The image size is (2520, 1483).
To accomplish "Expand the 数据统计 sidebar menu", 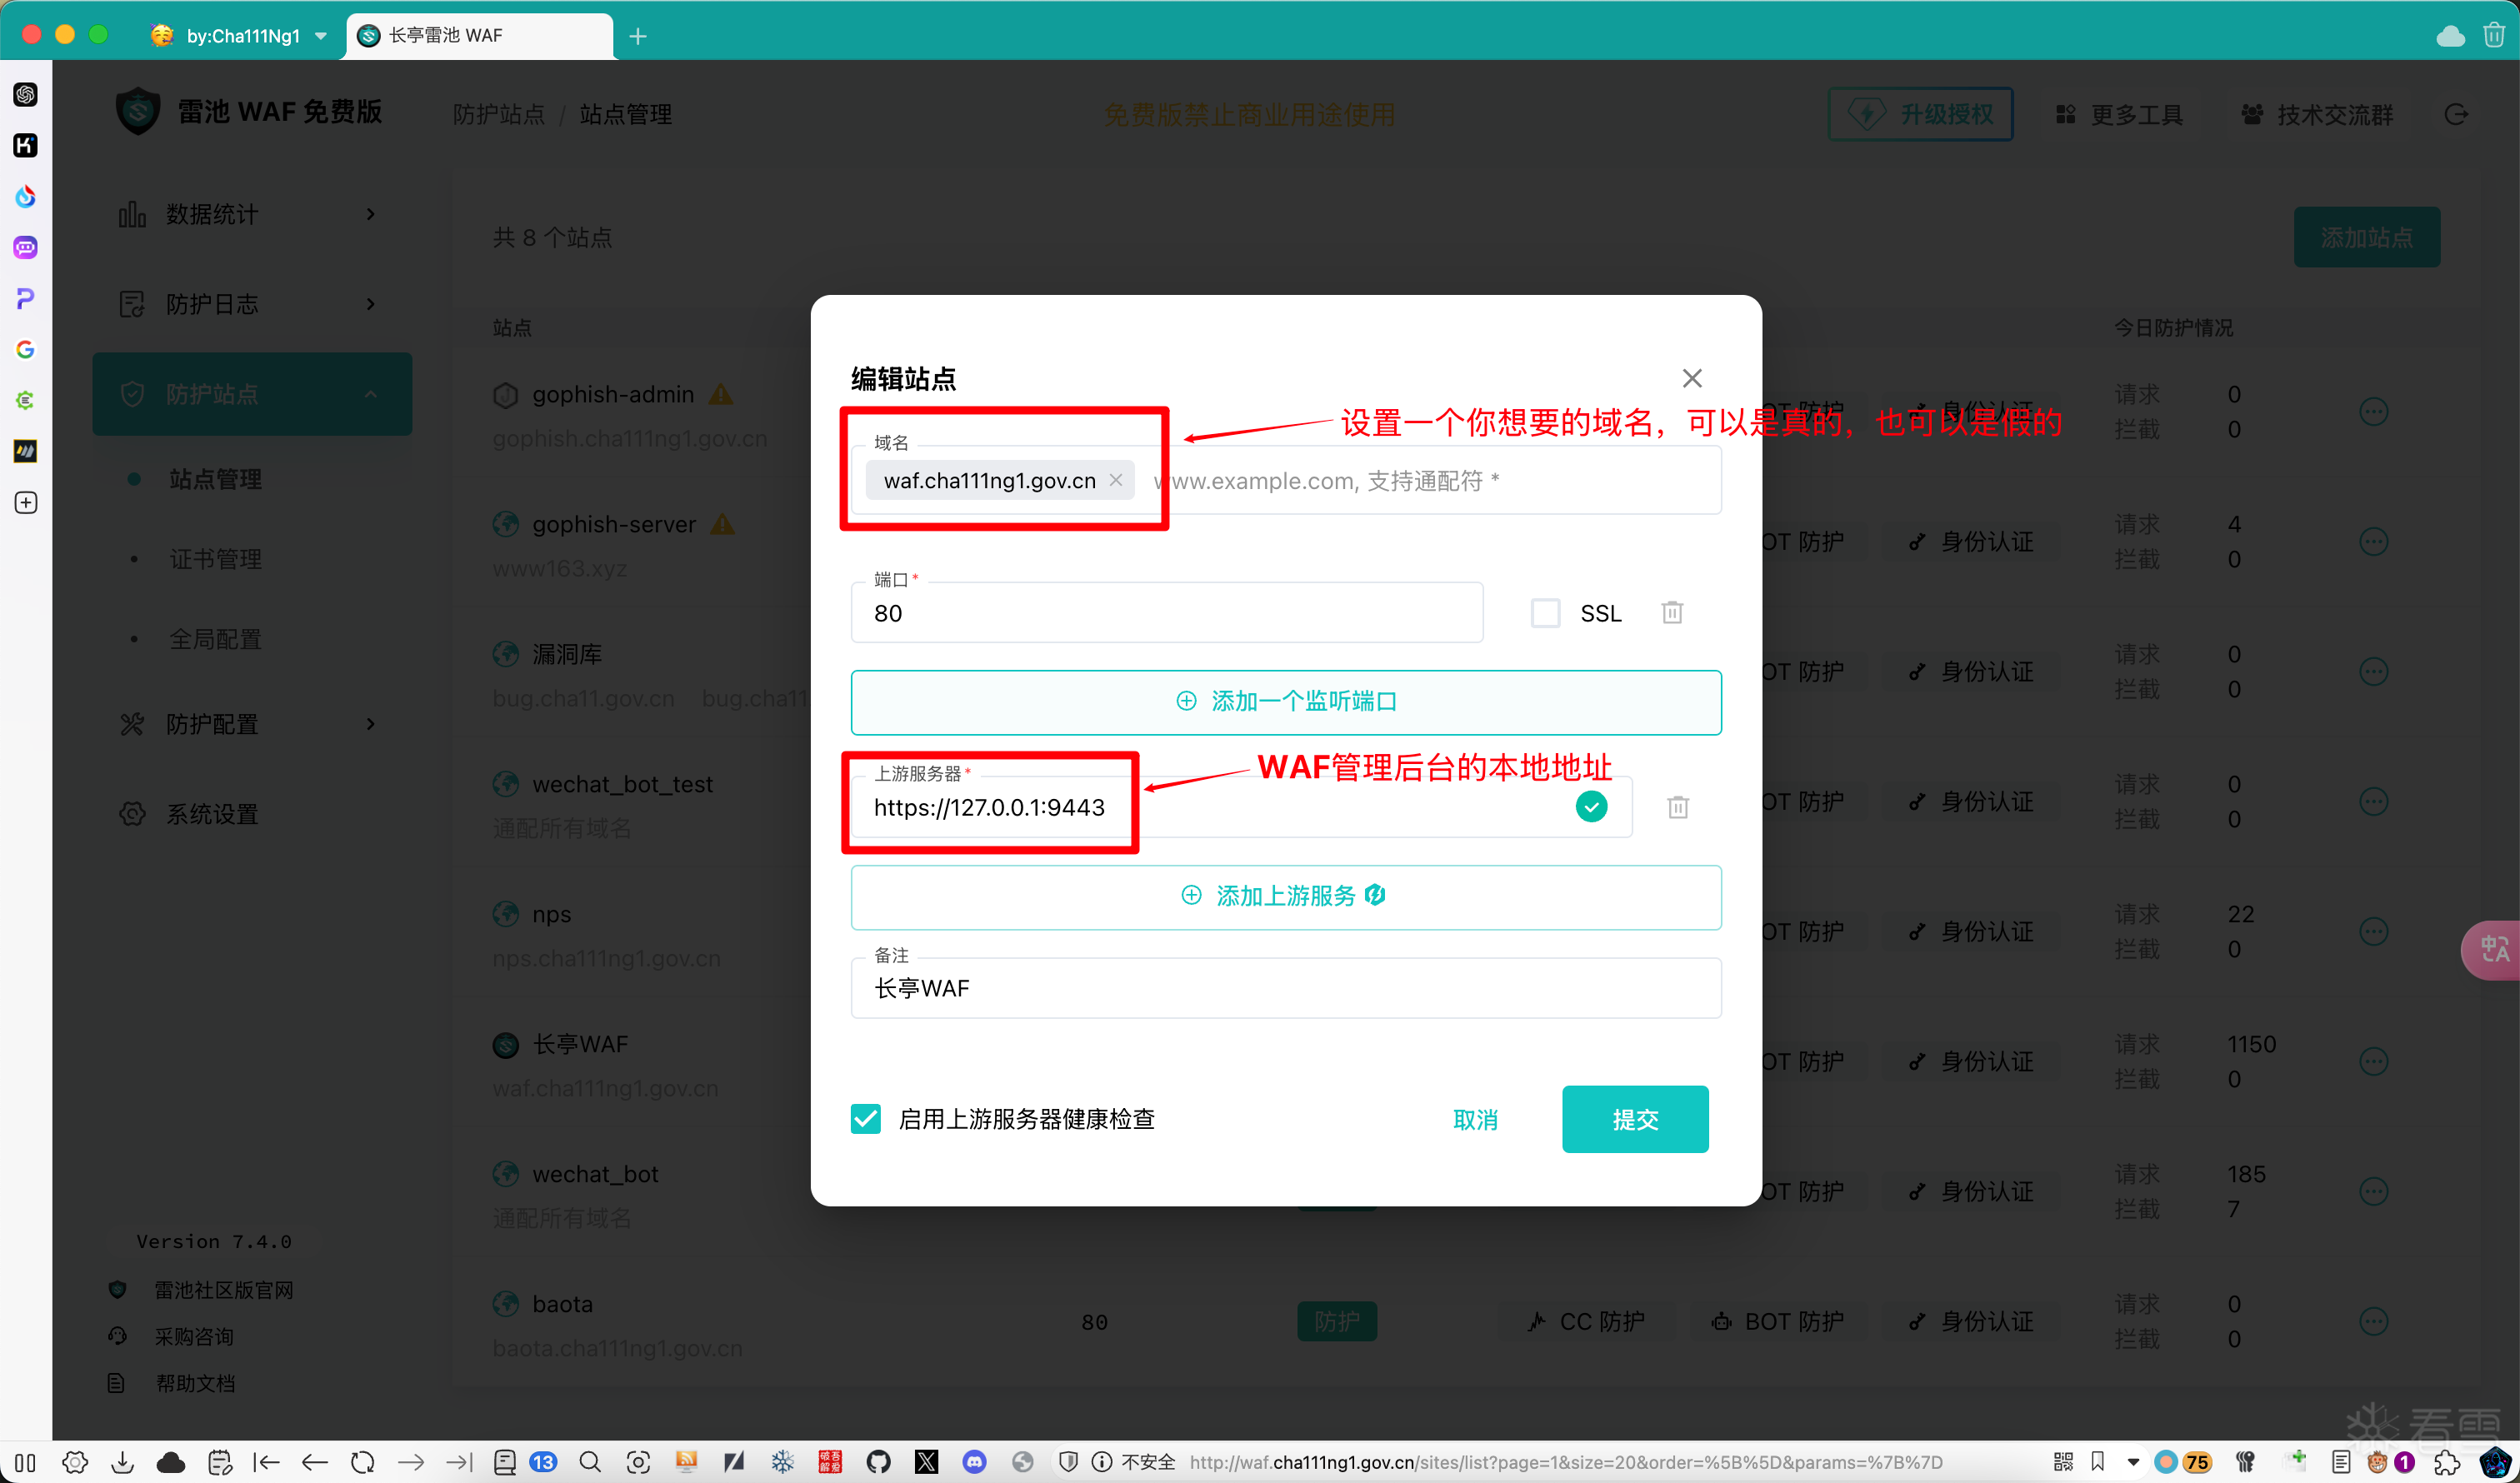I will [x=250, y=214].
